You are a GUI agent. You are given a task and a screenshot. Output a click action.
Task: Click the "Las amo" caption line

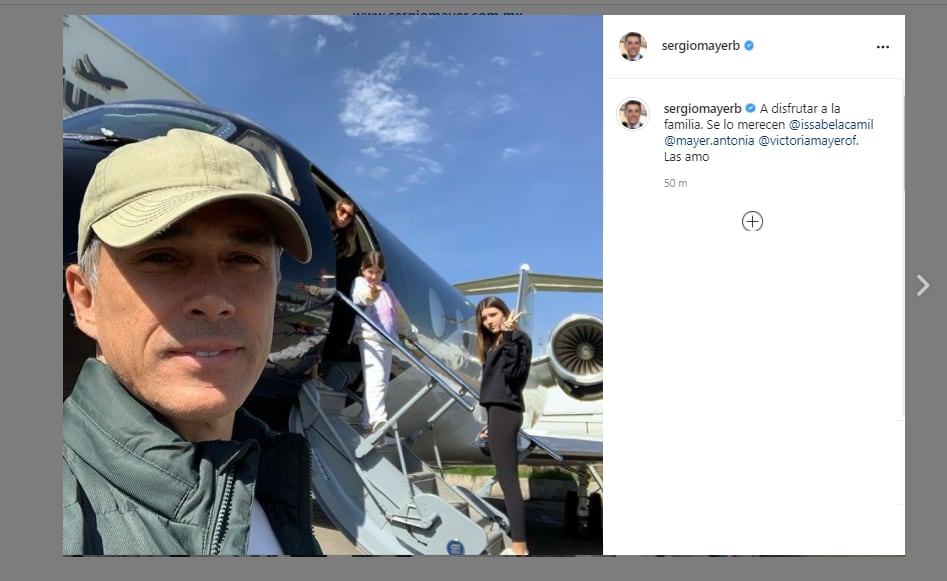click(686, 157)
